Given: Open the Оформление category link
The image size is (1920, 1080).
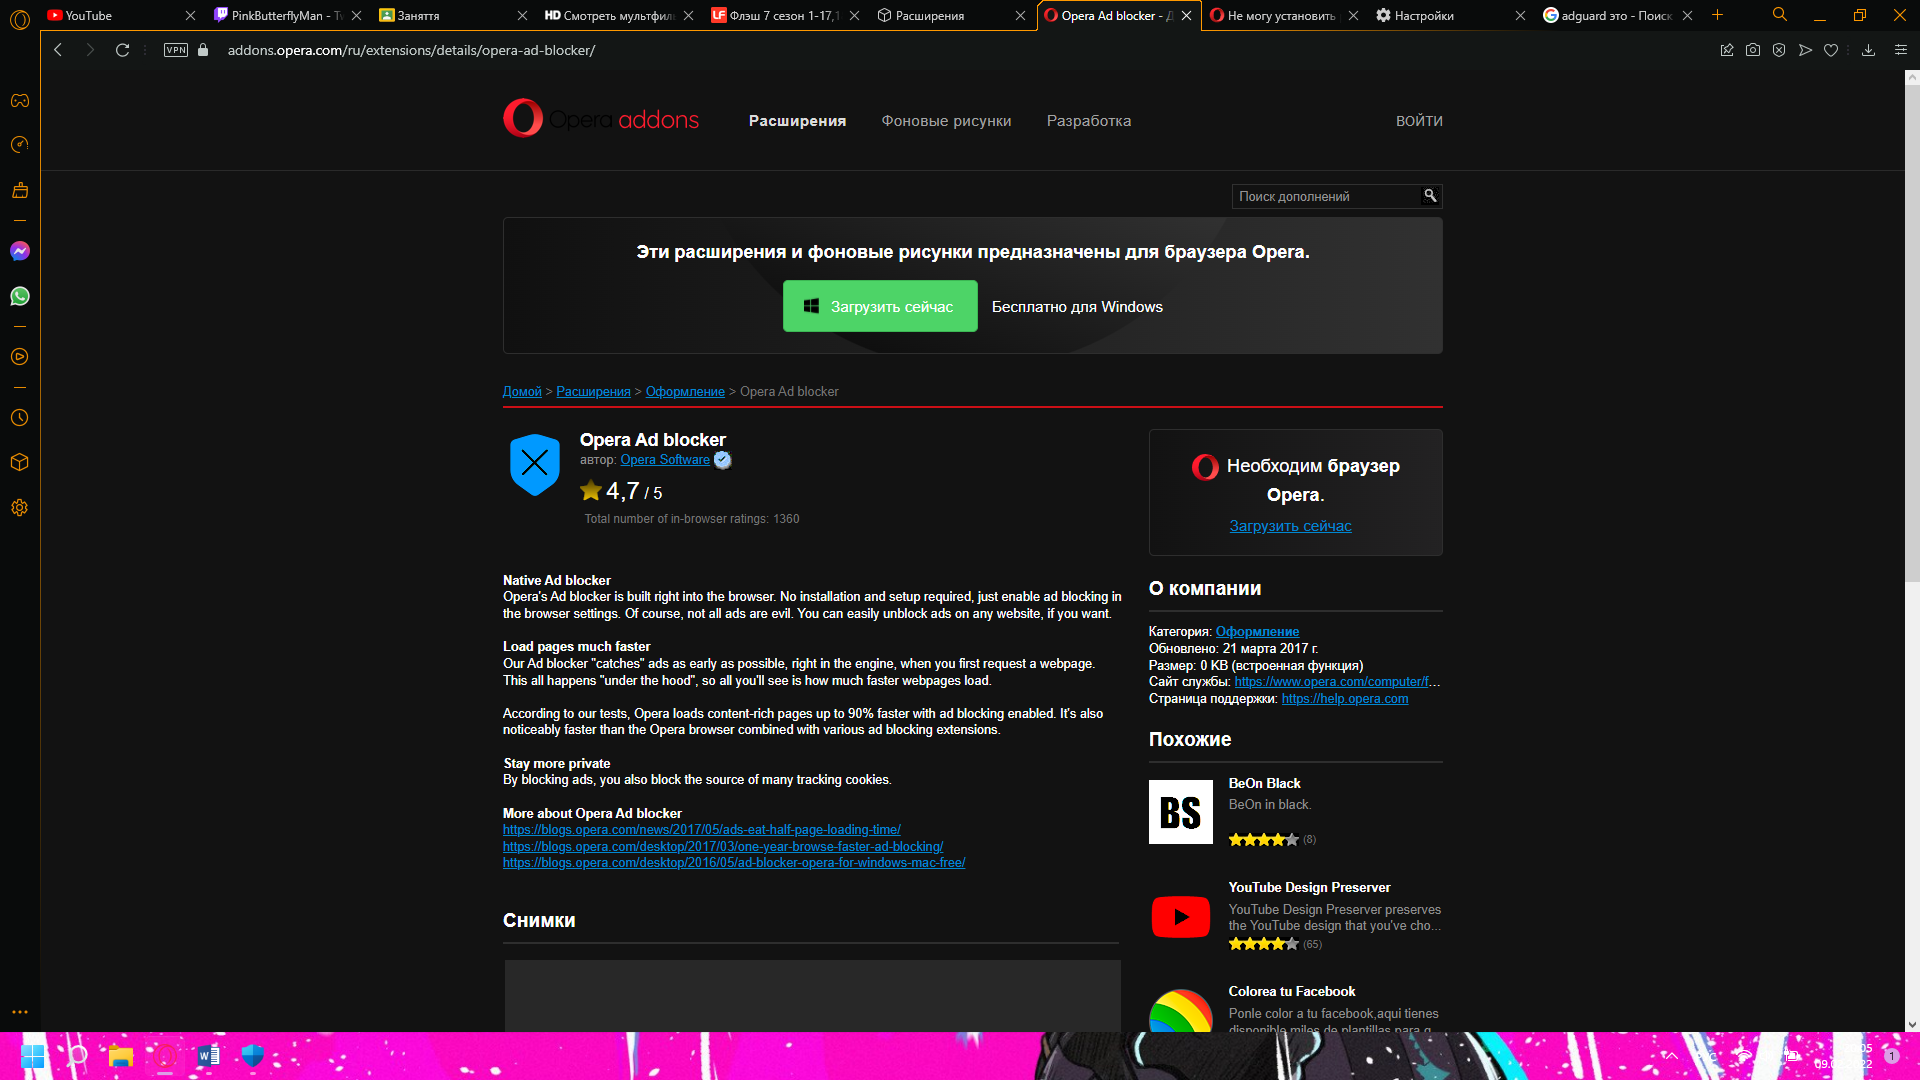Looking at the screenshot, I should point(1257,632).
